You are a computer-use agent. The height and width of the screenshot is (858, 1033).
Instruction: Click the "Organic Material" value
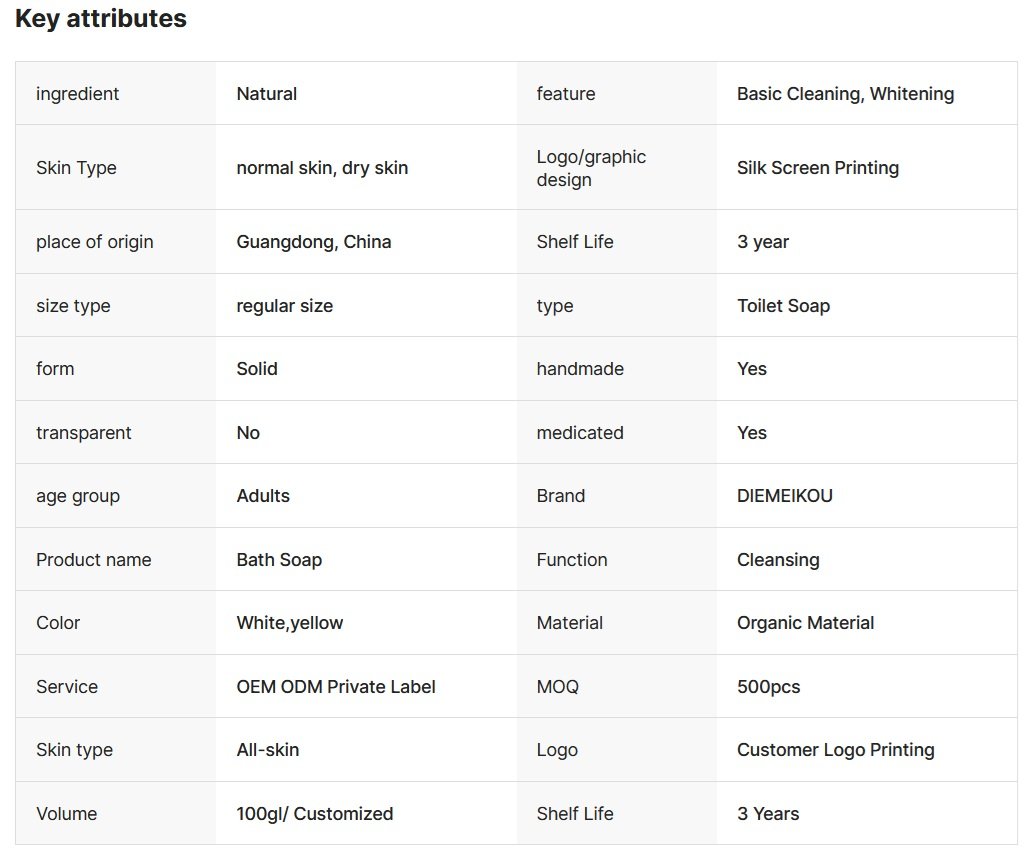tap(805, 623)
